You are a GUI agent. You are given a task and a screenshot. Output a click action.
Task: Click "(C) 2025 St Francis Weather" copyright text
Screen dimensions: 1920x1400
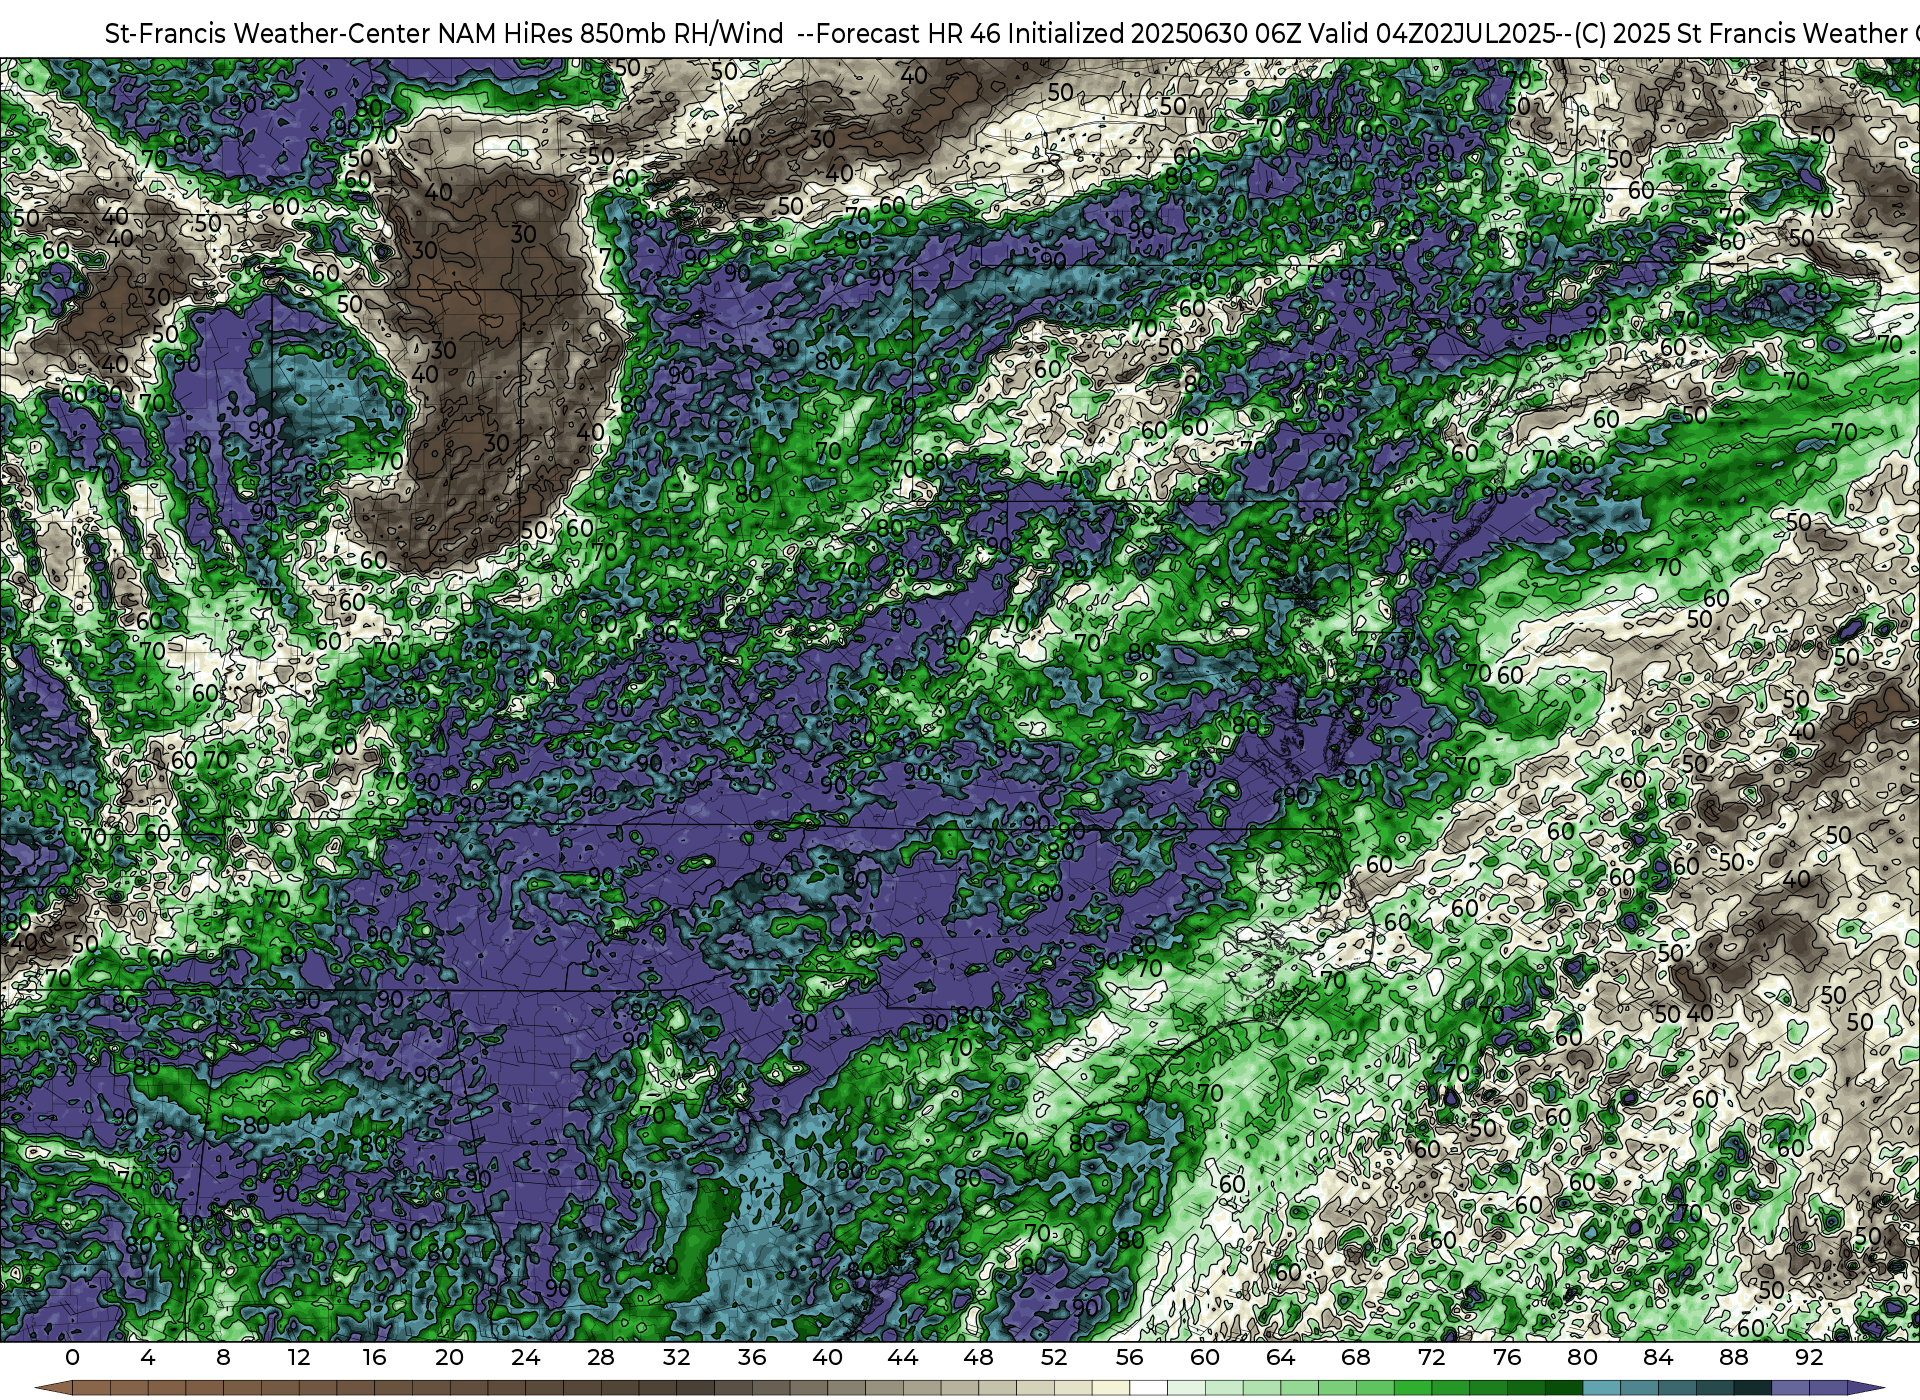pyautogui.click(x=1741, y=34)
